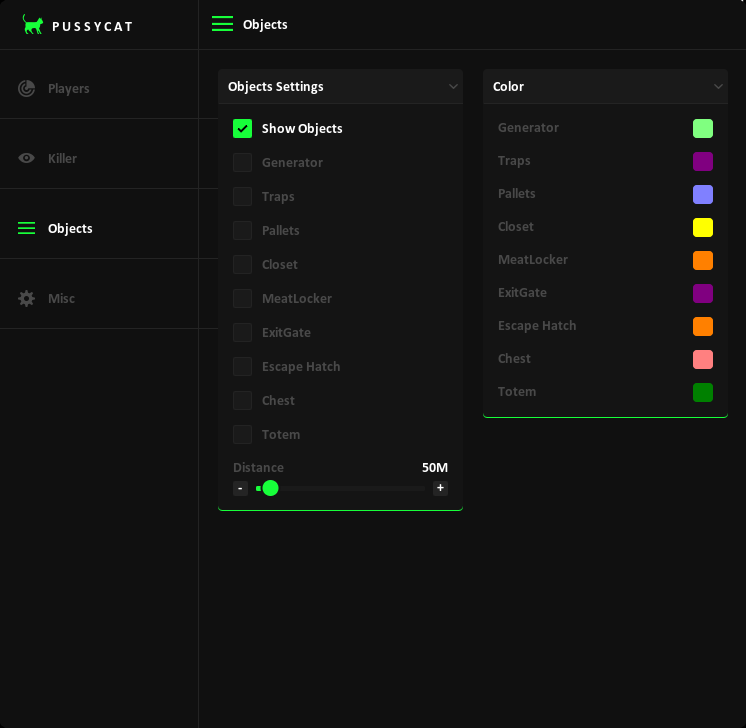The height and width of the screenshot is (728, 746).
Task: Click the Distance slider handle
Action: (270, 488)
